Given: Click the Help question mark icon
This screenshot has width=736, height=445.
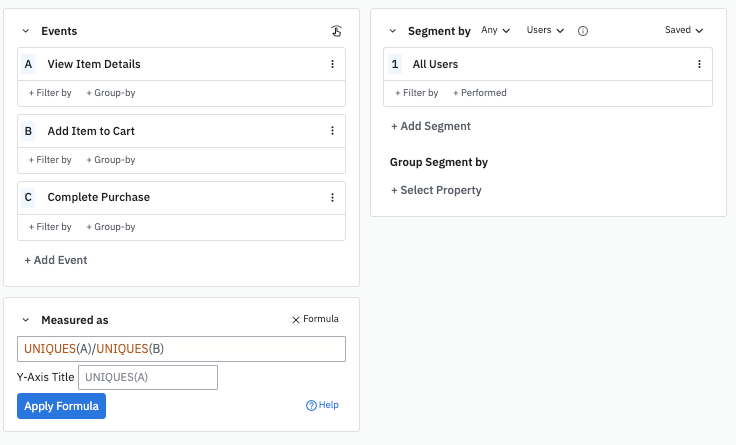Looking at the screenshot, I should click(311, 405).
